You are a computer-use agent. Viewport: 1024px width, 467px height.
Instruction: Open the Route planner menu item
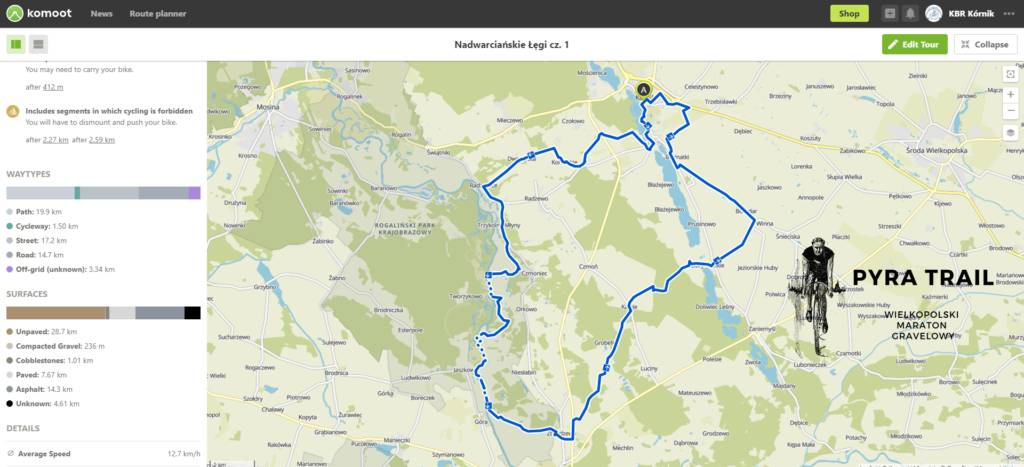click(157, 14)
